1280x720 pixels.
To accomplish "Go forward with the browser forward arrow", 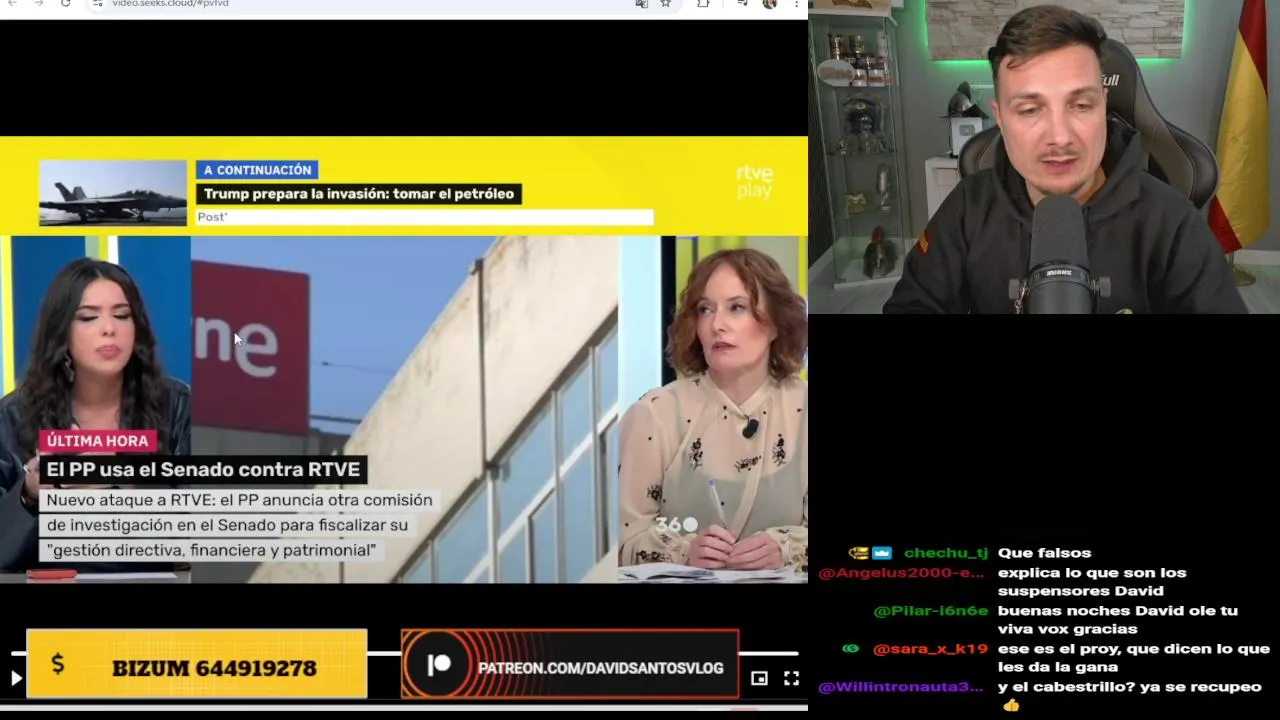I will pyautogui.click(x=39, y=4).
